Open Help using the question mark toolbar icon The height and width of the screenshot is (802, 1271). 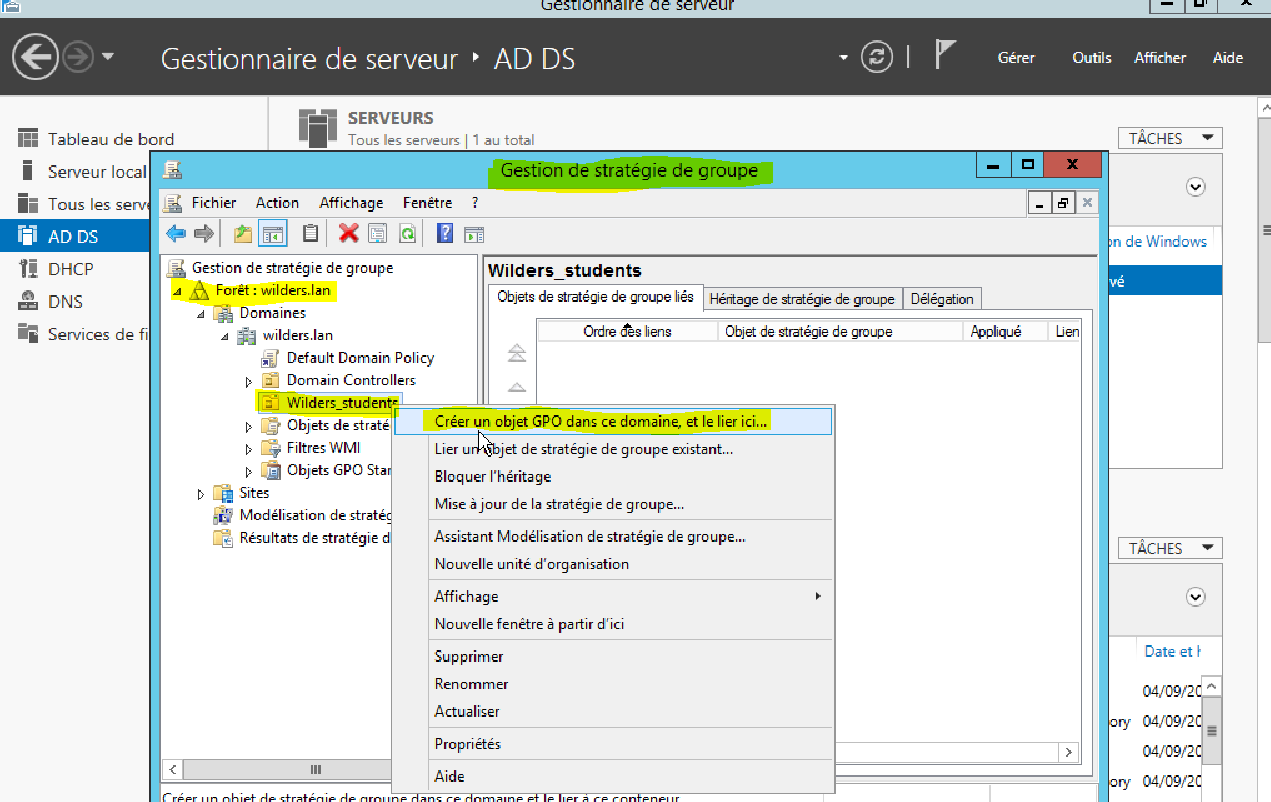point(446,233)
